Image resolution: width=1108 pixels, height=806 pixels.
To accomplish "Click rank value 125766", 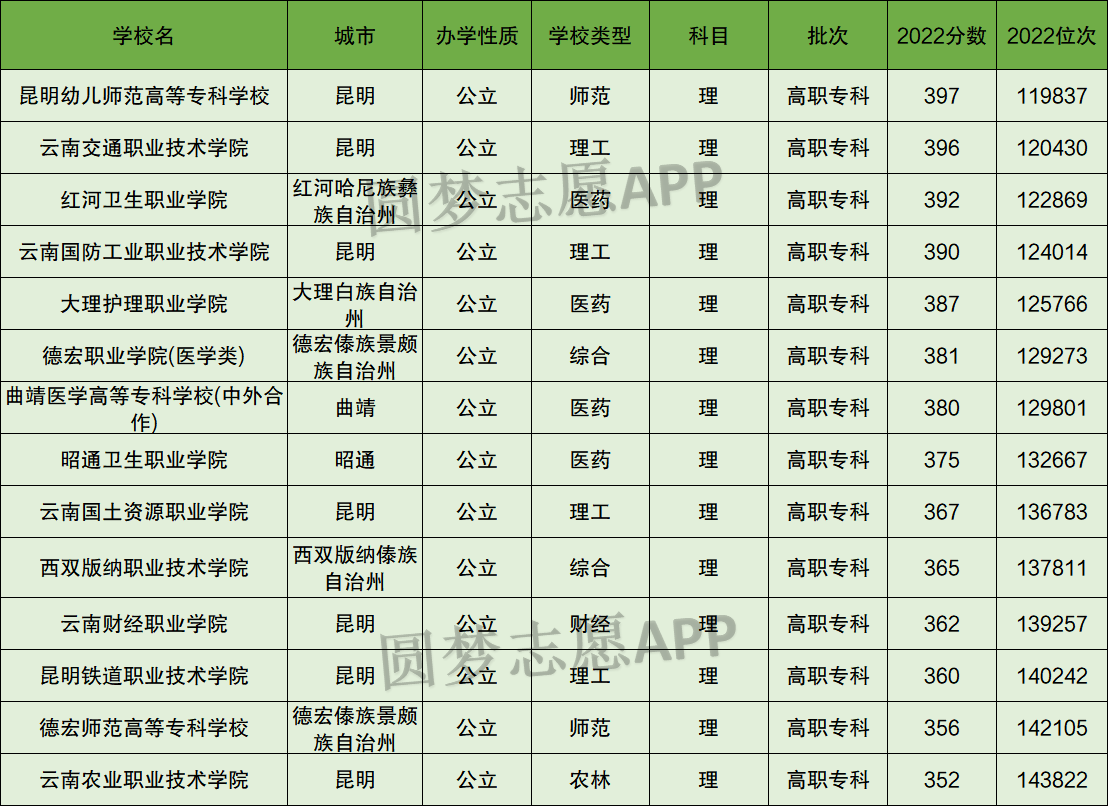I will [x=1051, y=304].
